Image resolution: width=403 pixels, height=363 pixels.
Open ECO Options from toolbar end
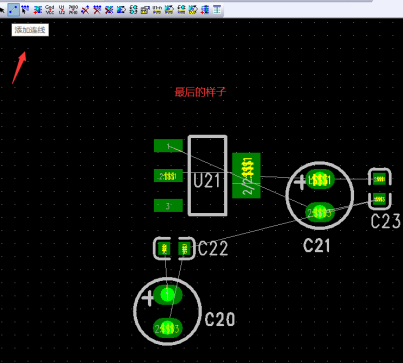coord(217,10)
